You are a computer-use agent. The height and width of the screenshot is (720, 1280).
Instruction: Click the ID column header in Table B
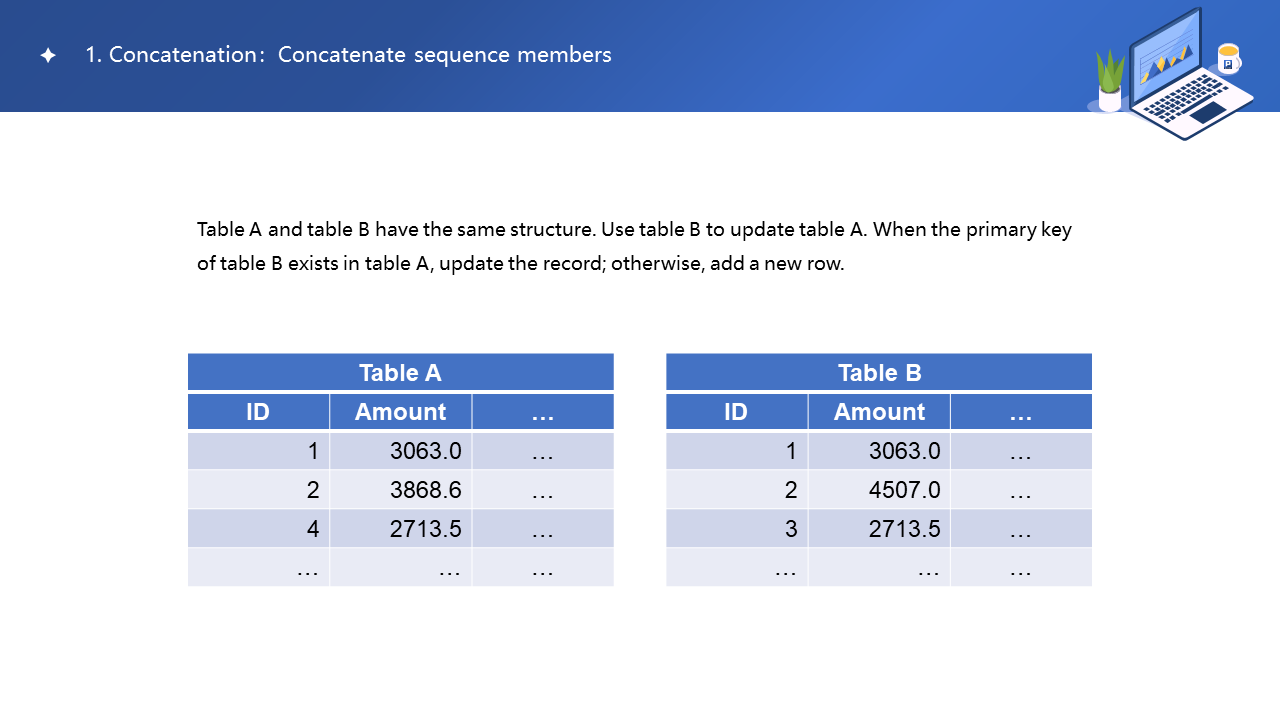[736, 412]
